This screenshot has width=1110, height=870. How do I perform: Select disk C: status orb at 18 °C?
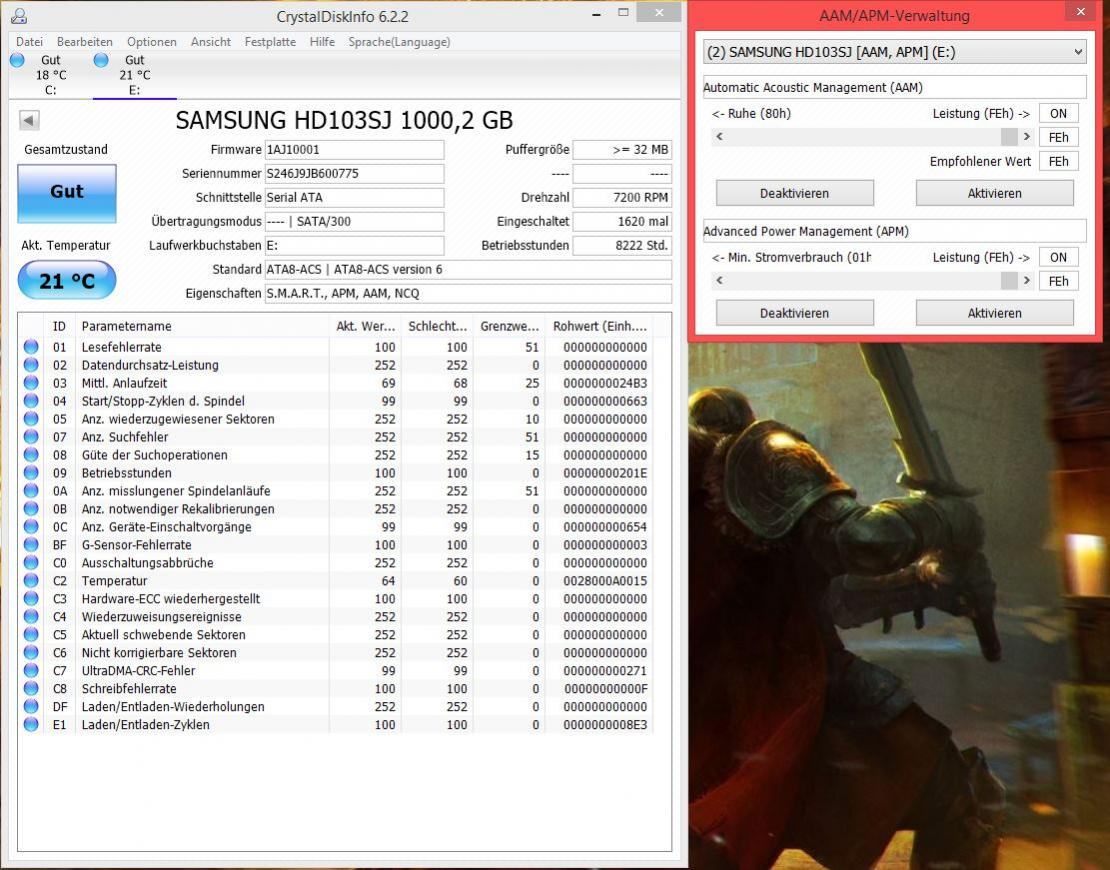click(x=18, y=60)
